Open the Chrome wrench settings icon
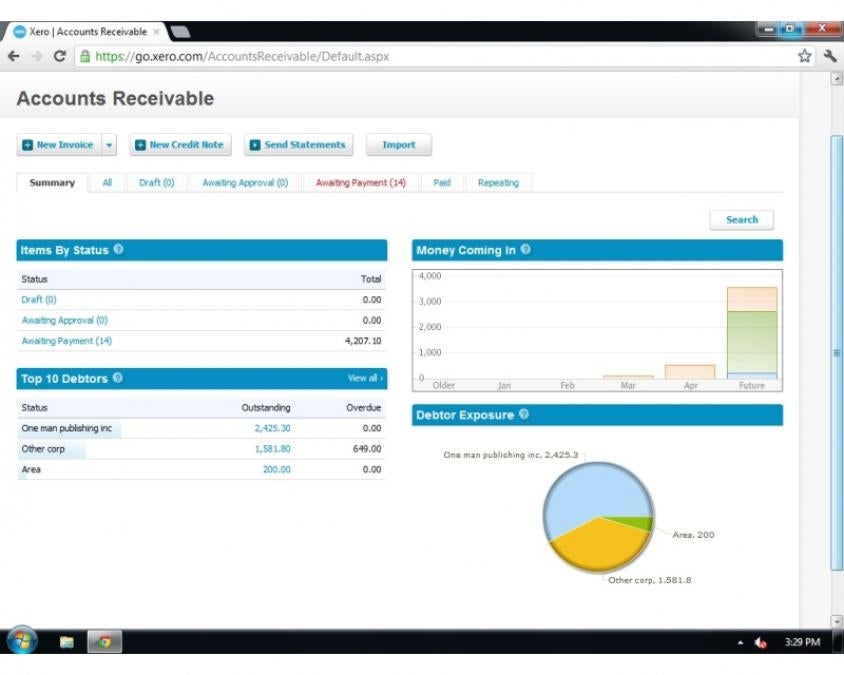The height and width of the screenshot is (675, 844). tap(829, 57)
